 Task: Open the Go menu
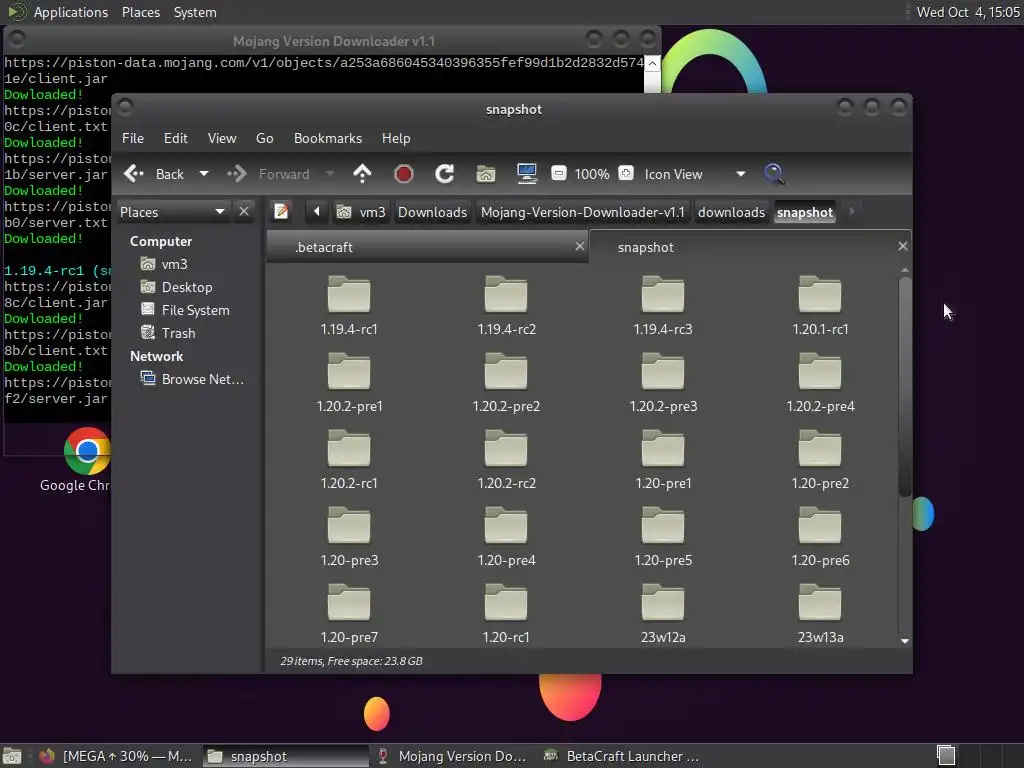click(x=264, y=138)
